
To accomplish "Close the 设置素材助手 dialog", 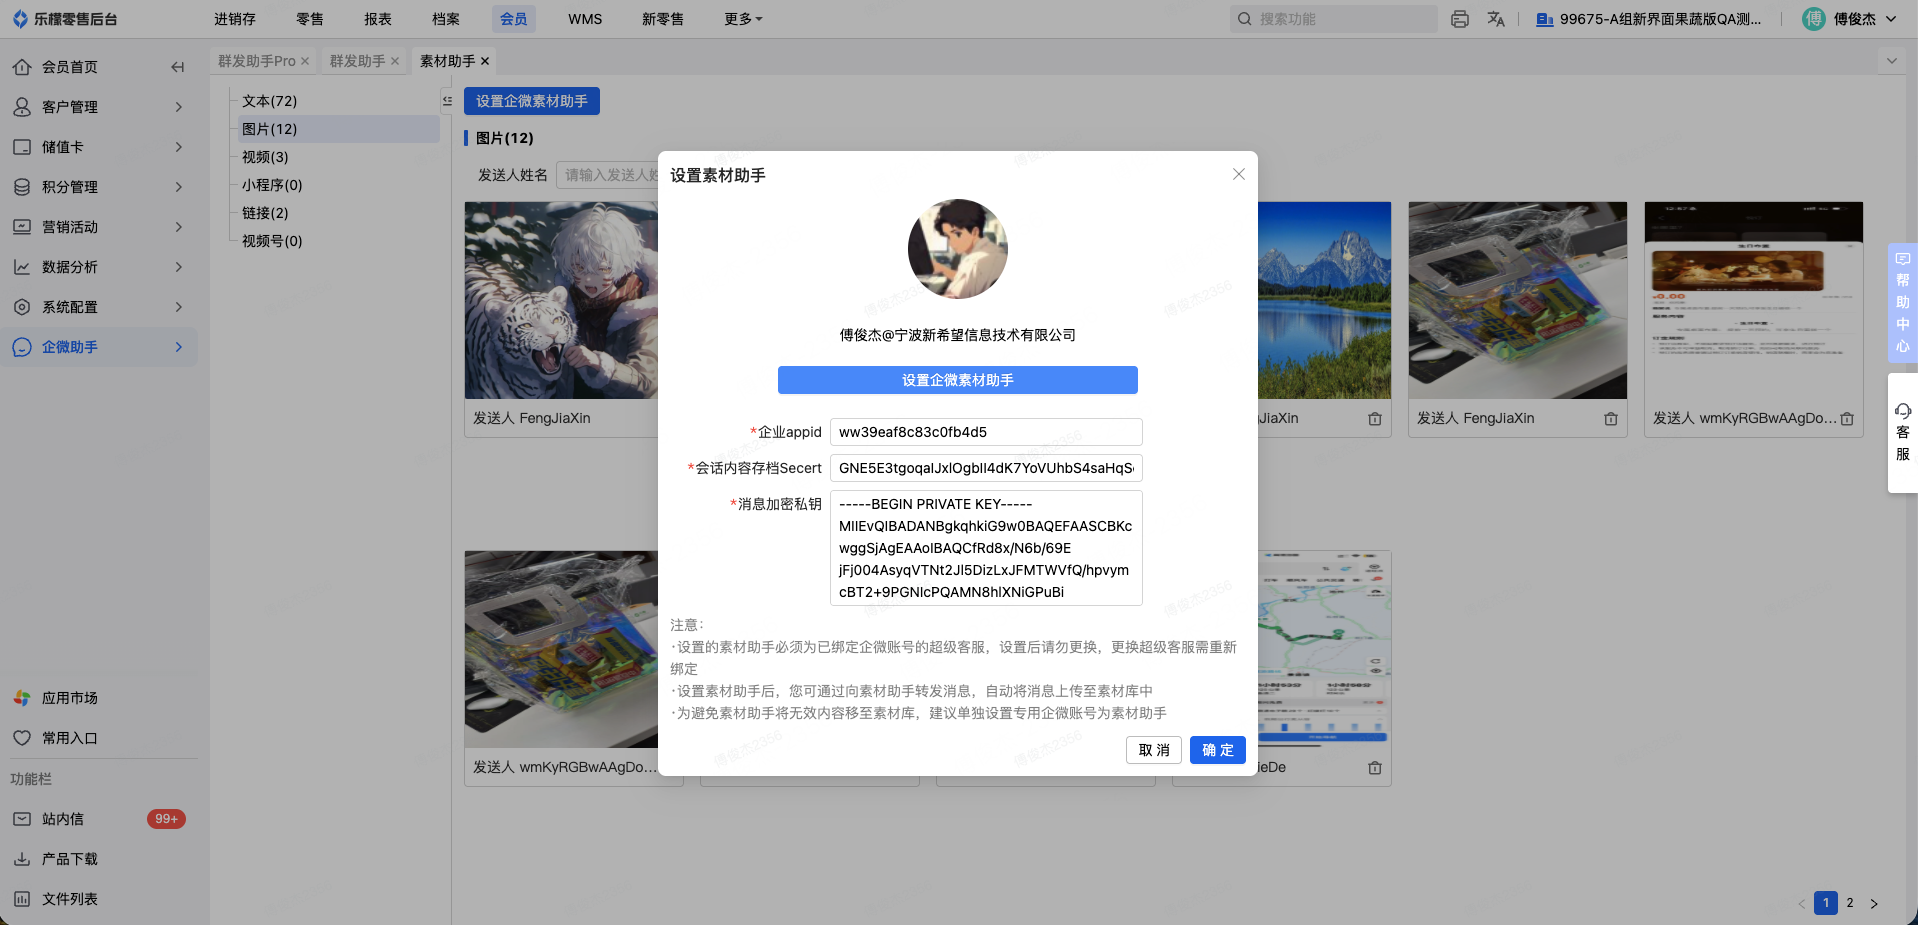I will pyautogui.click(x=1239, y=174).
